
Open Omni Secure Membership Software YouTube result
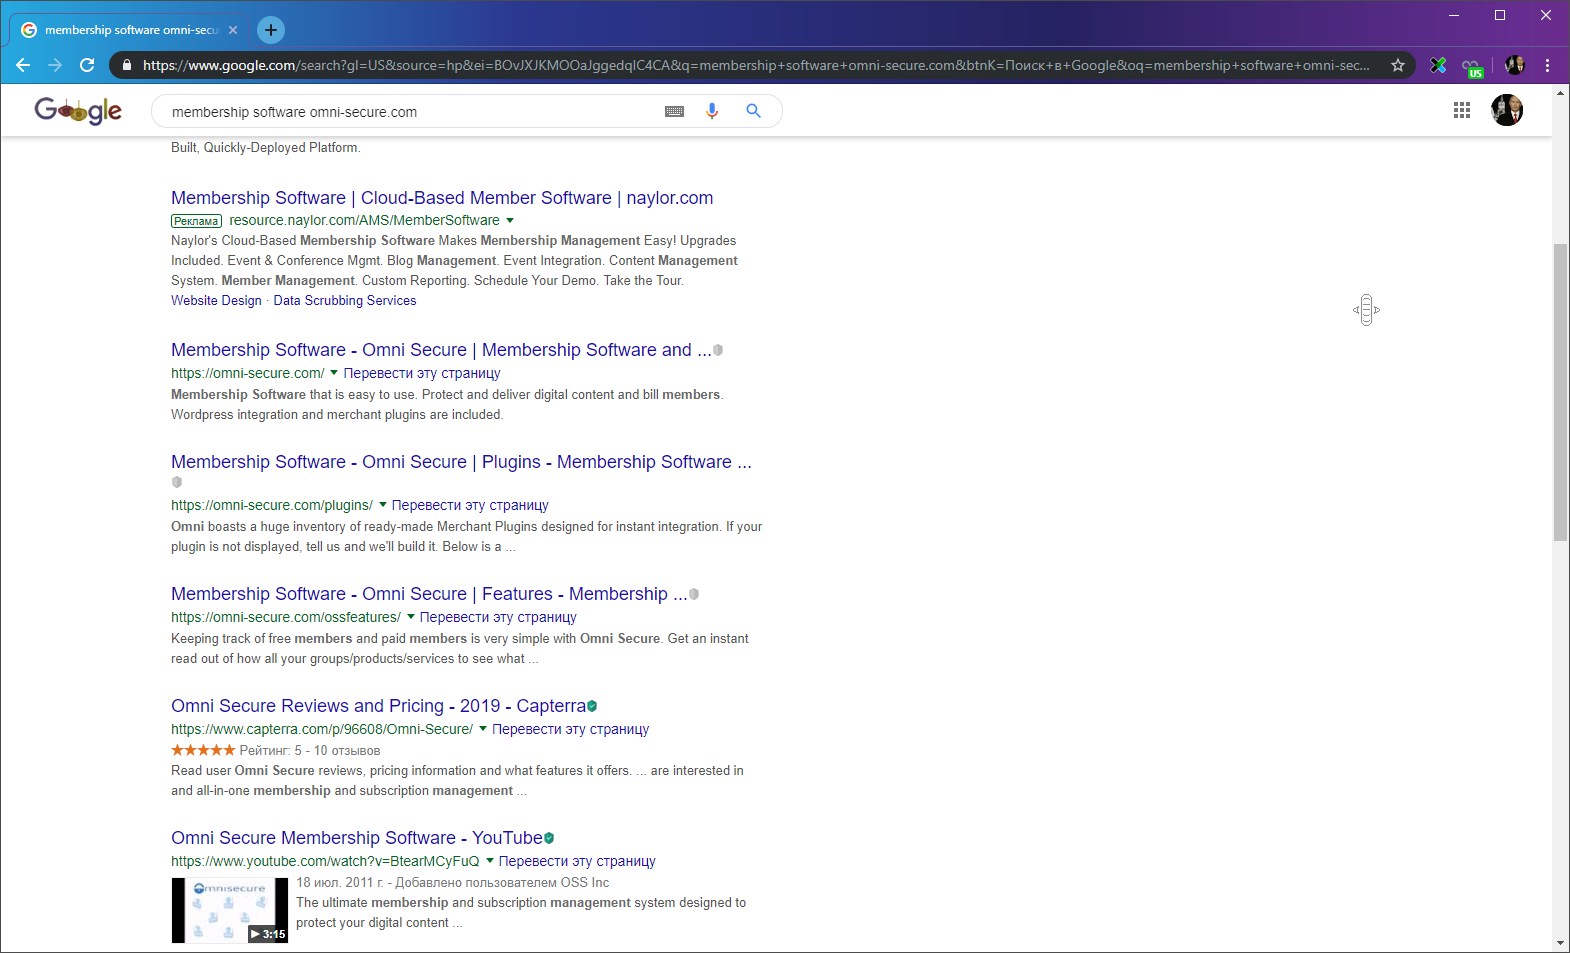(357, 838)
